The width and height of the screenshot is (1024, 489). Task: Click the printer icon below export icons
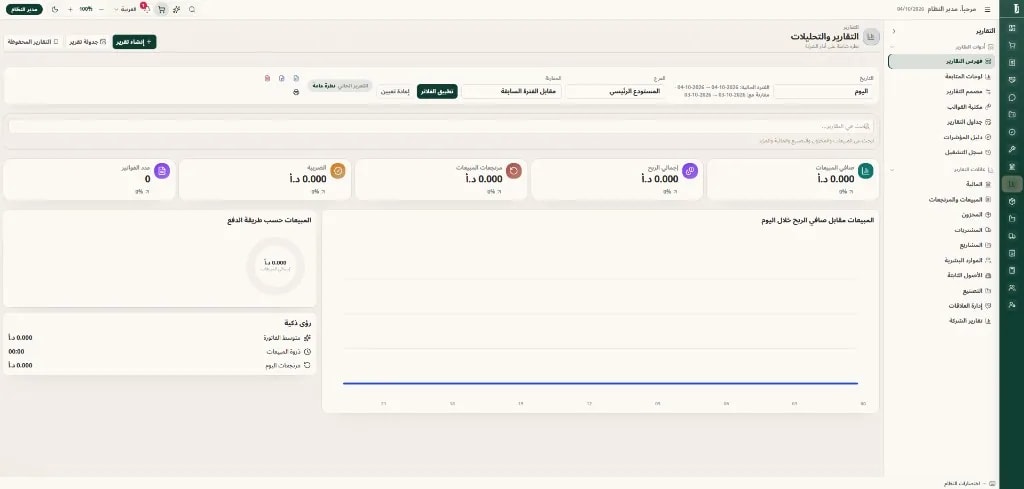[296, 92]
